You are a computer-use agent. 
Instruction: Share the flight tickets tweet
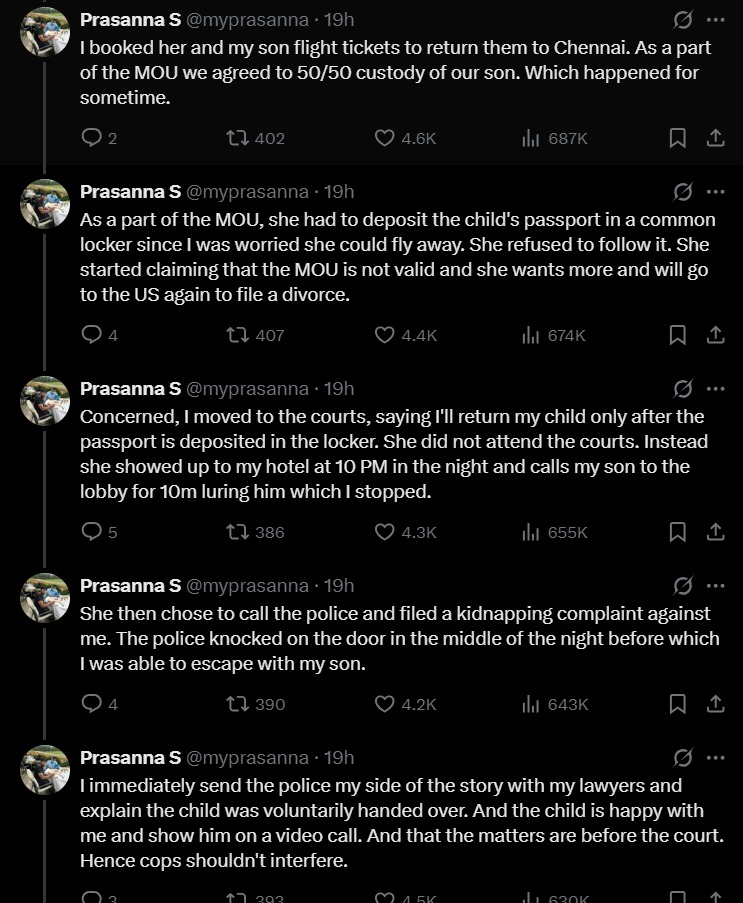click(716, 138)
